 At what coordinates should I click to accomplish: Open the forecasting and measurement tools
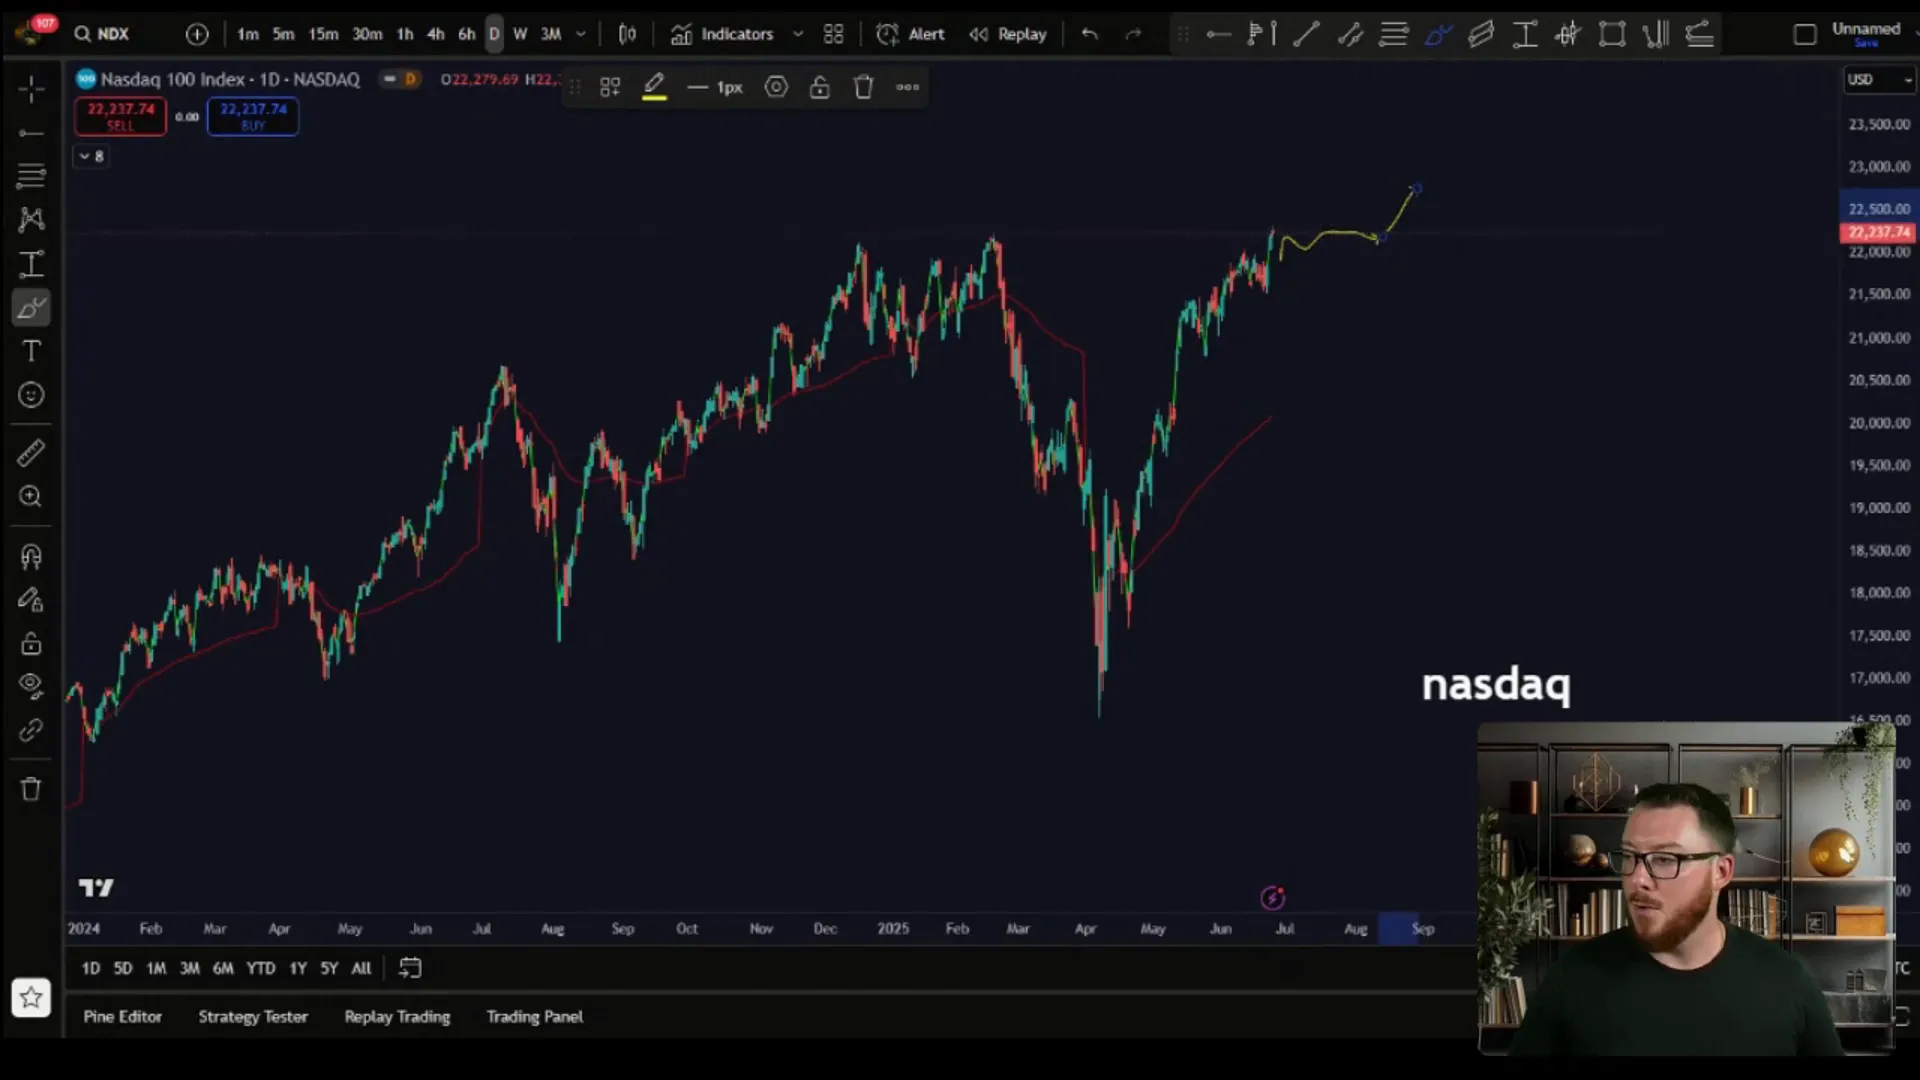31,264
